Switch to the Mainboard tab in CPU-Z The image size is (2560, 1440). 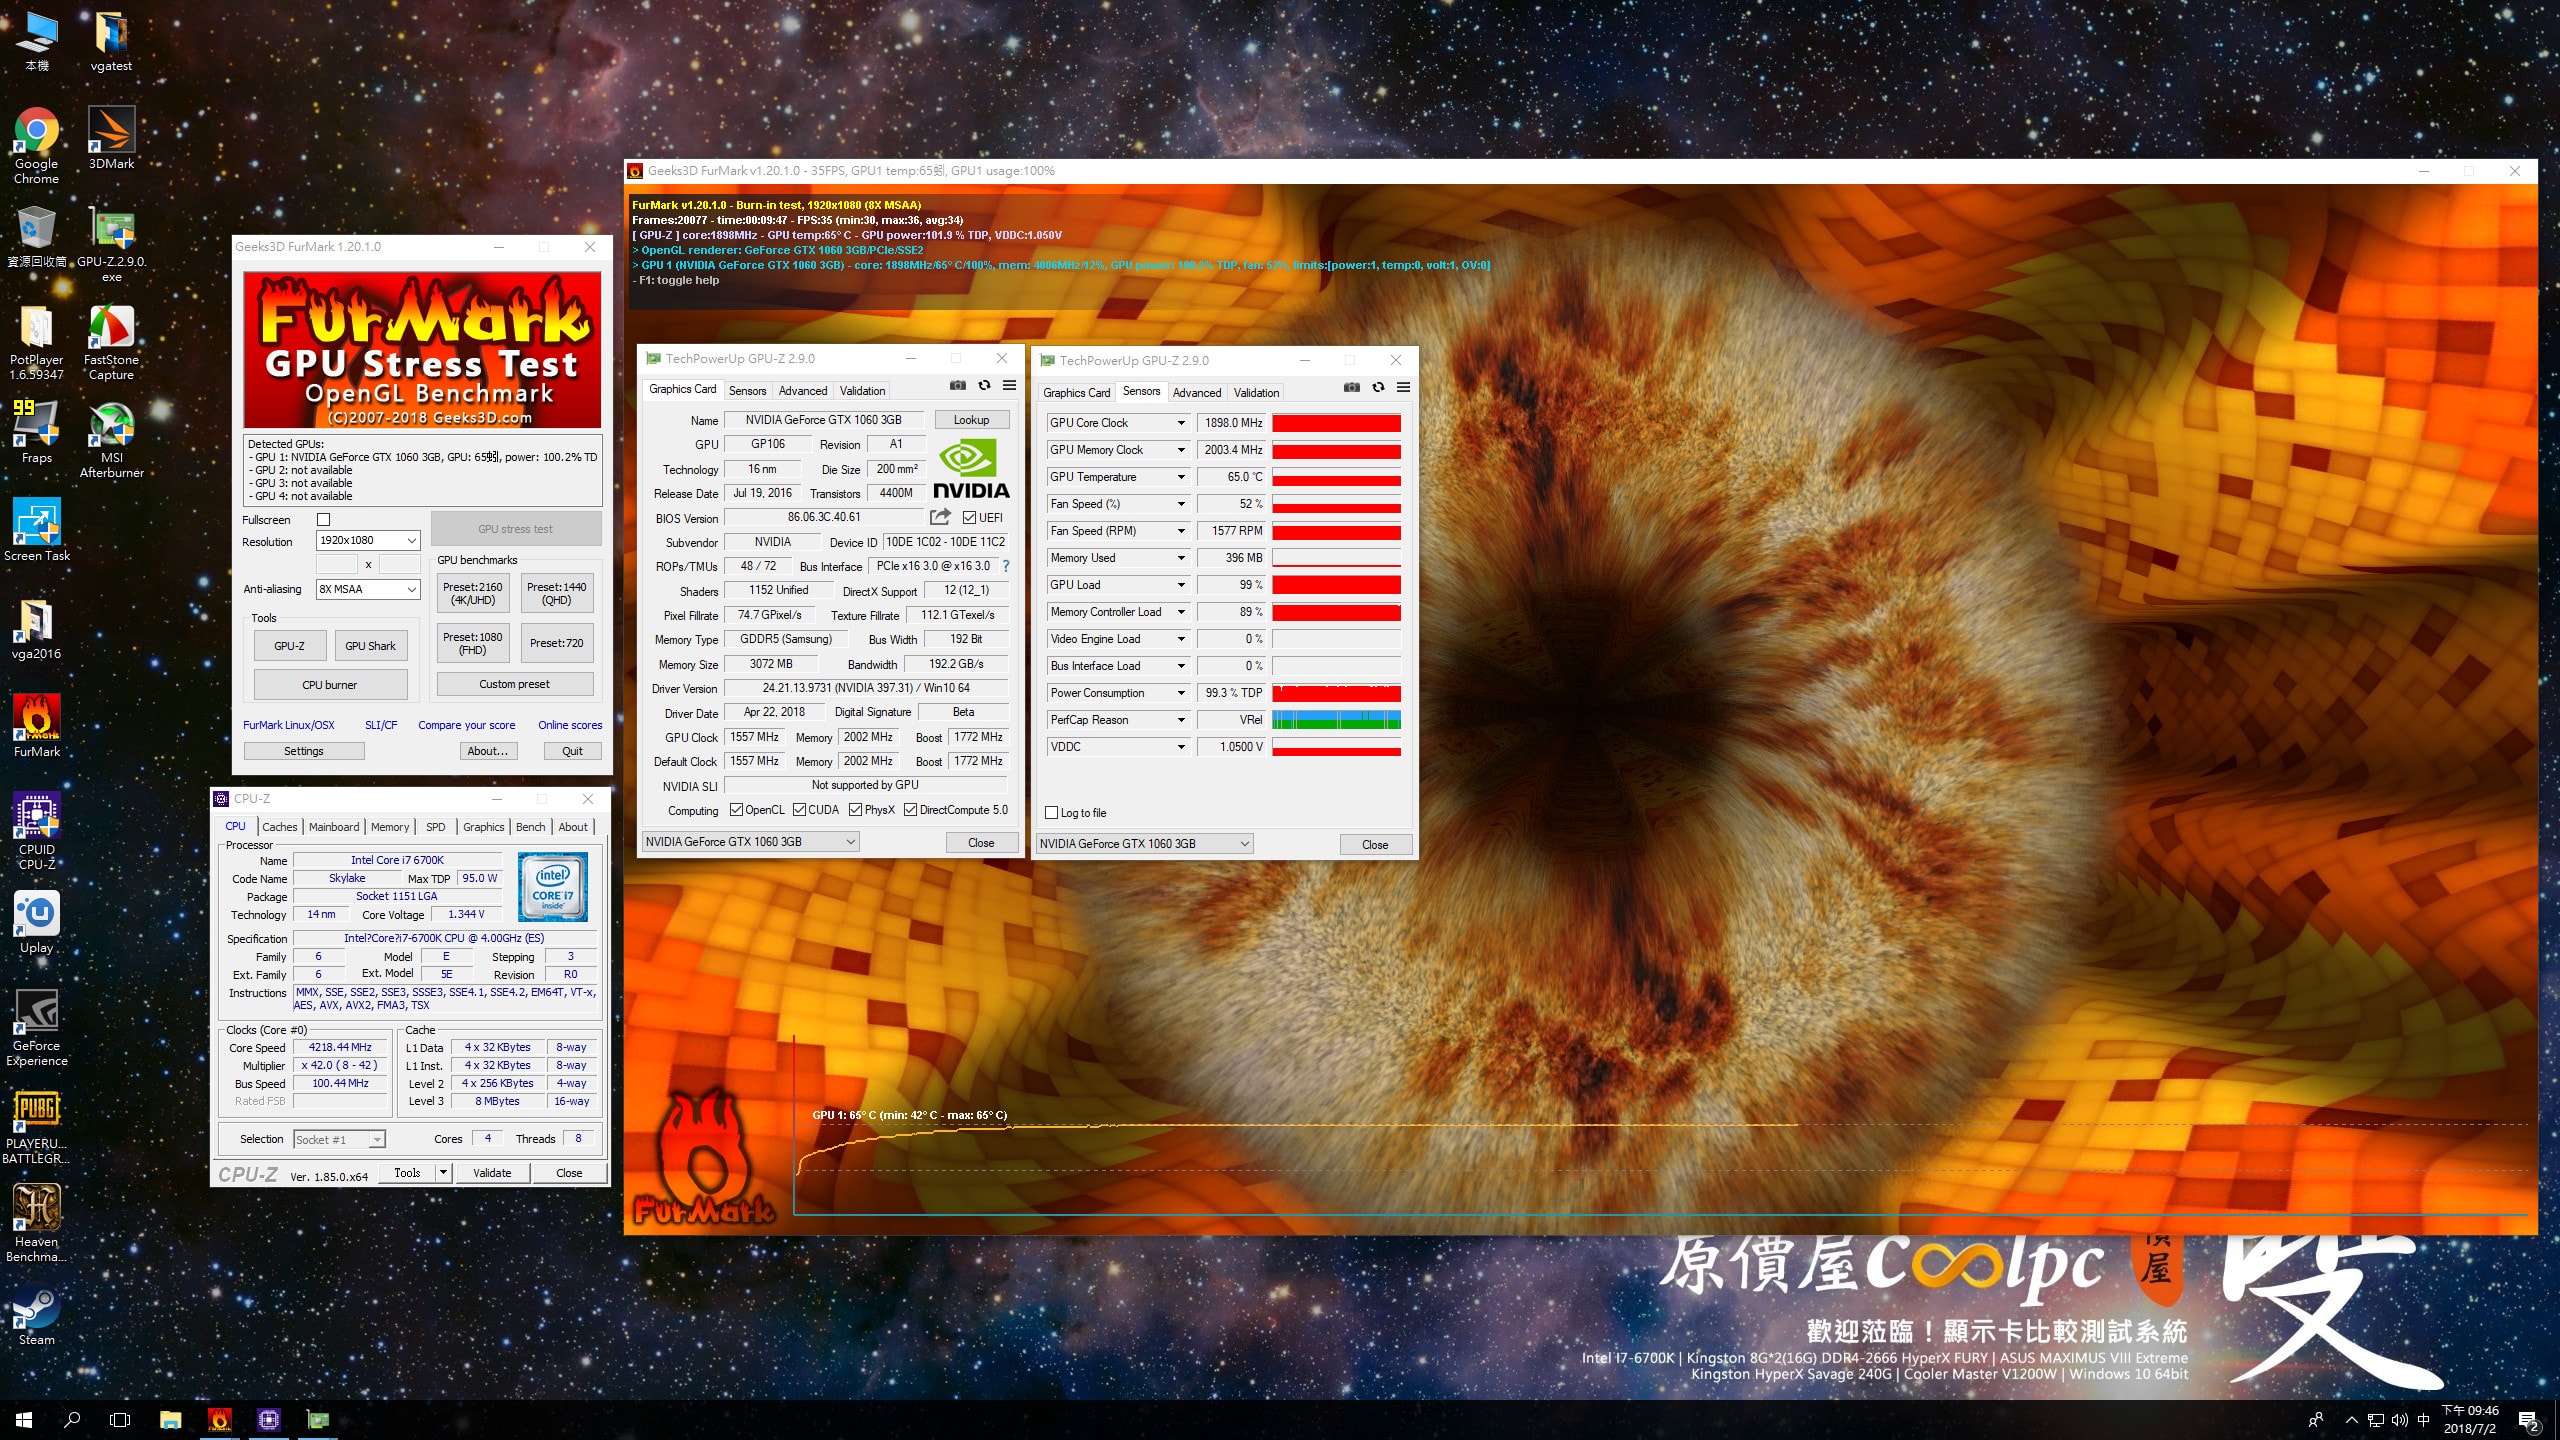click(334, 827)
